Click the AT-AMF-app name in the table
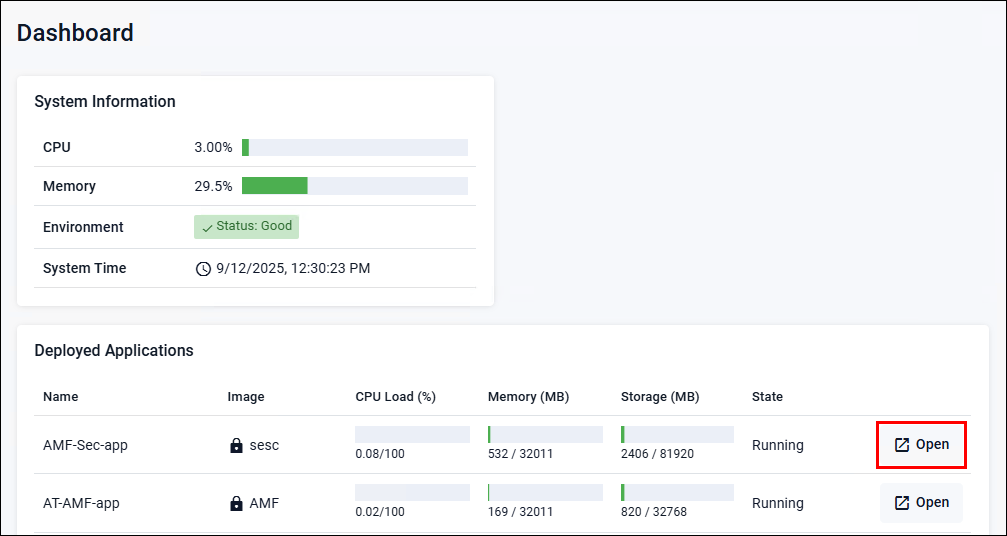 pos(81,503)
